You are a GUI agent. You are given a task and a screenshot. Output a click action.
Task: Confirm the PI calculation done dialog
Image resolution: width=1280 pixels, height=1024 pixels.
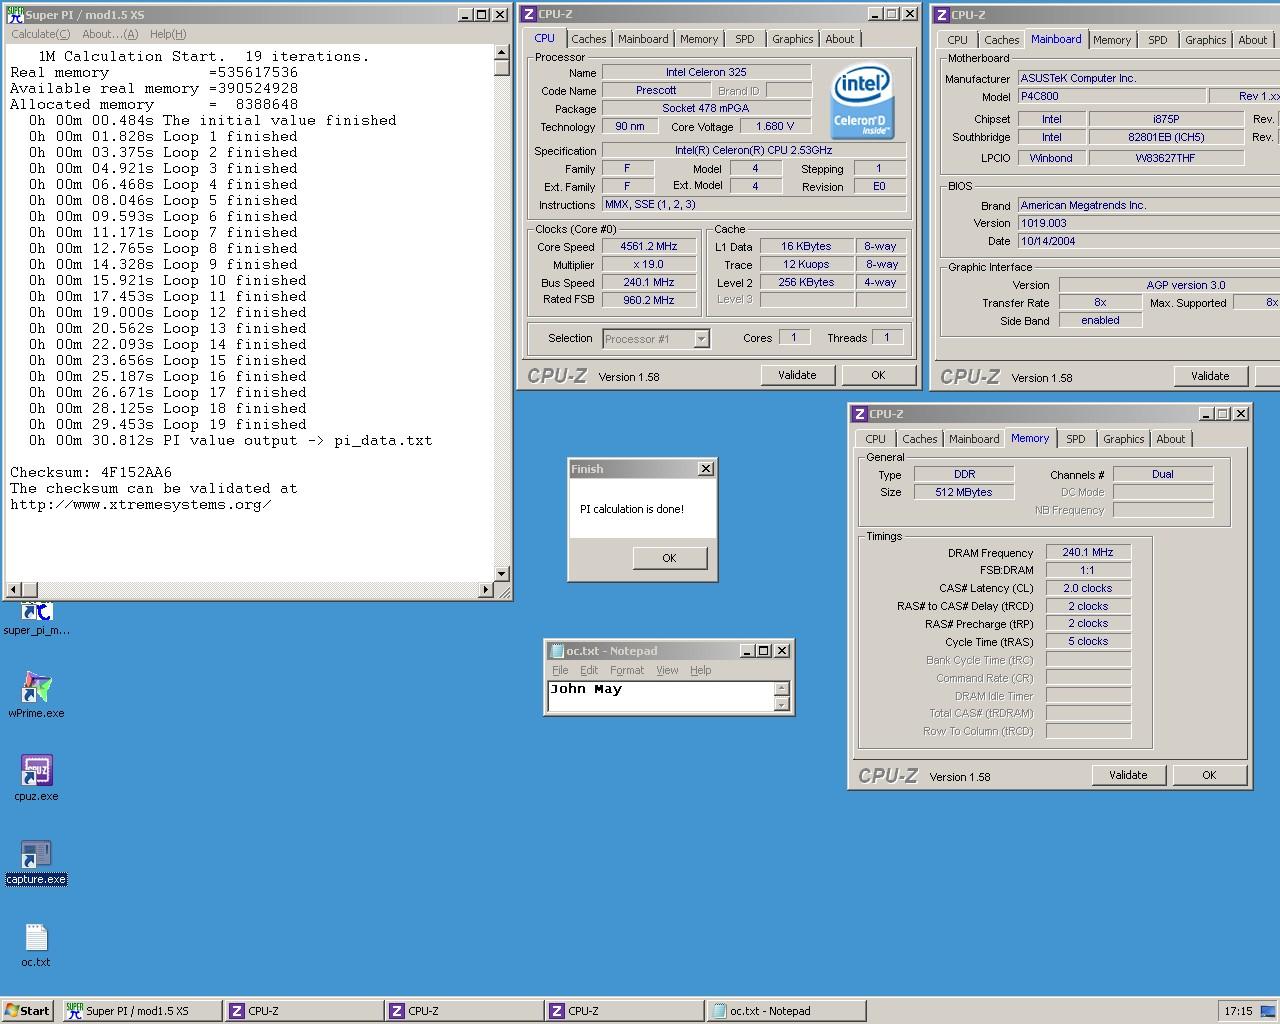click(x=669, y=558)
